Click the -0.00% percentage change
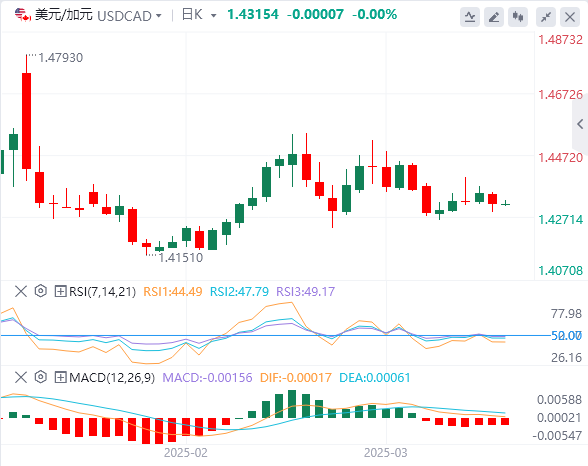This screenshot has width=588, height=466. [x=374, y=15]
